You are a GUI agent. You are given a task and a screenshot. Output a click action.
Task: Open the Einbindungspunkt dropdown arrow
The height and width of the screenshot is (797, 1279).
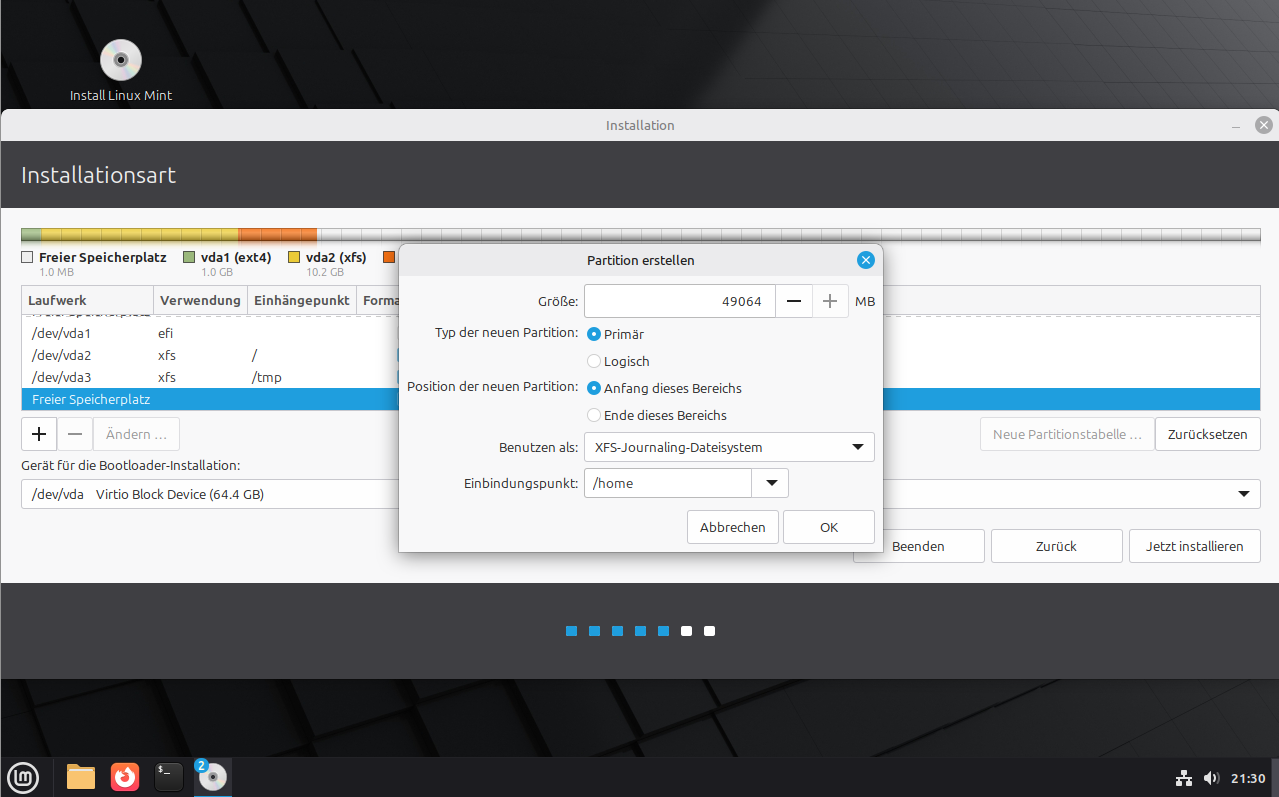coord(770,483)
